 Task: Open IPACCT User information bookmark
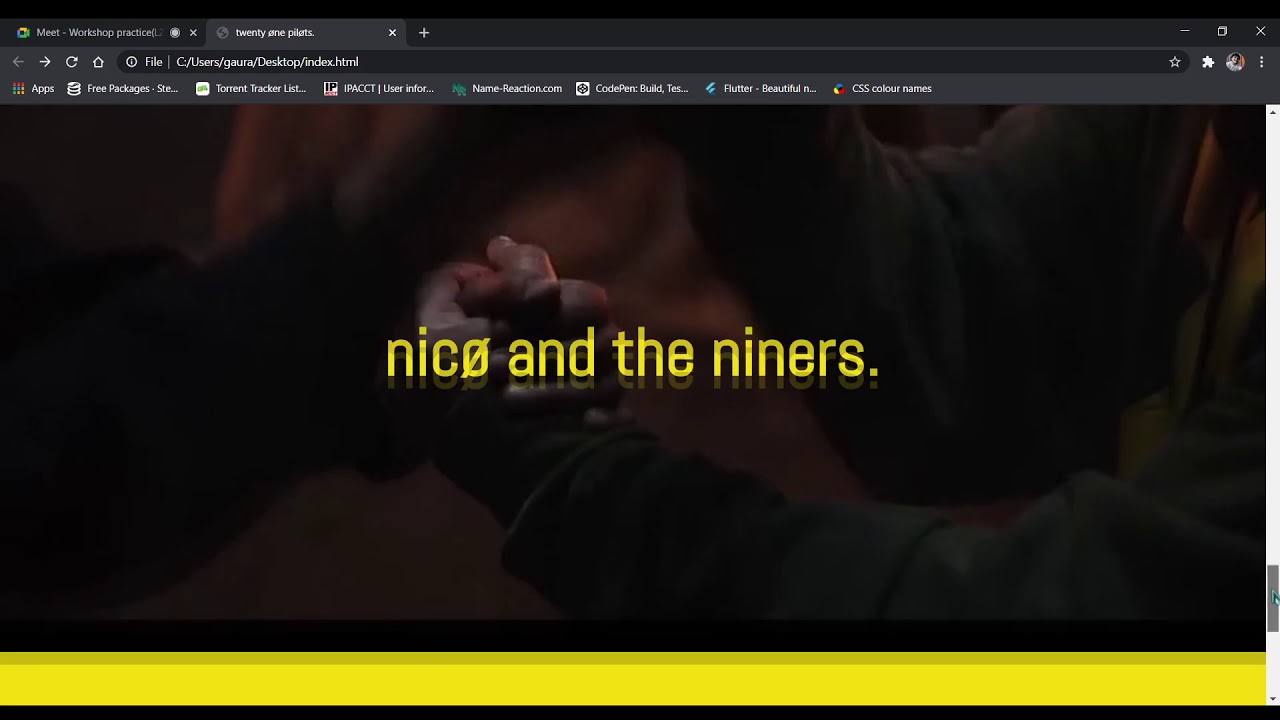tap(379, 88)
